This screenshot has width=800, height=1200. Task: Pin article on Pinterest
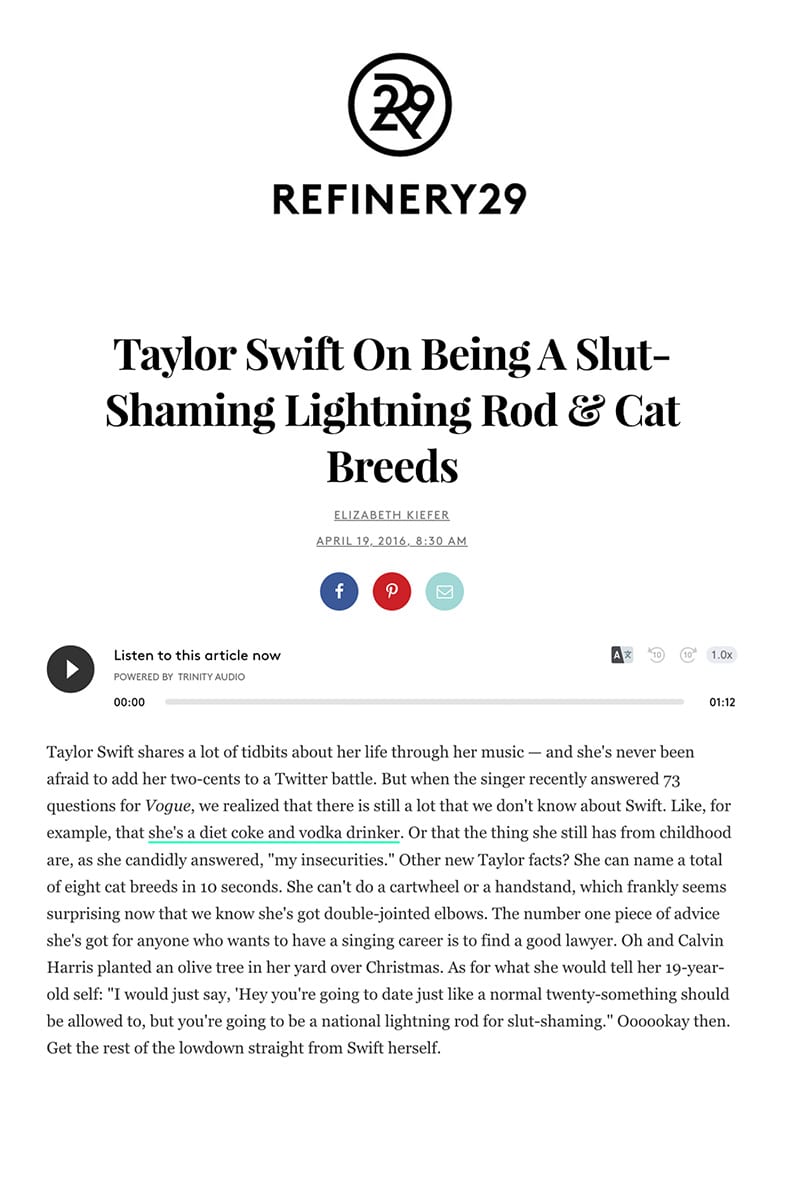(392, 591)
